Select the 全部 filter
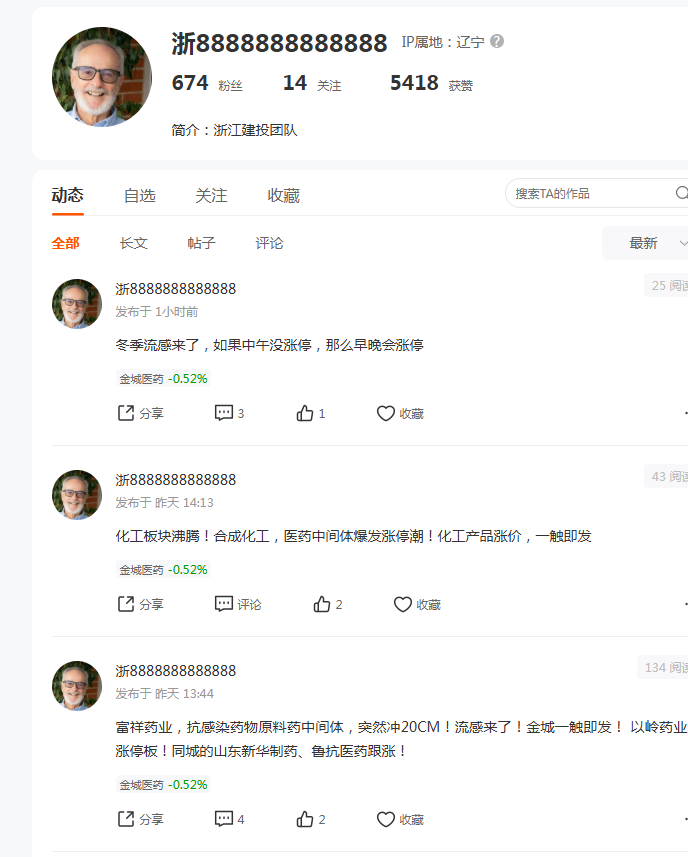Image resolution: width=688 pixels, height=857 pixels. pyautogui.click(x=66, y=243)
